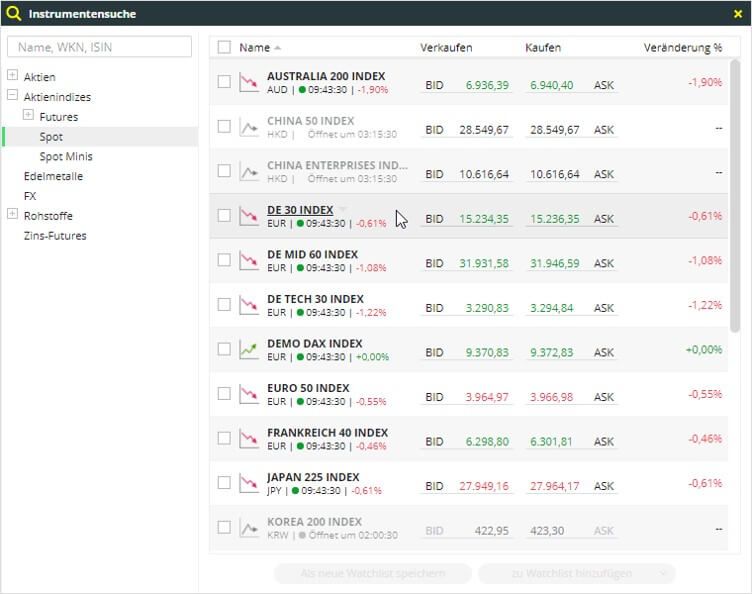The image size is (752, 594).
Task: Tick the checkbox for DE MID 60 INDEX
Action: pyautogui.click(x=224, y=260)
